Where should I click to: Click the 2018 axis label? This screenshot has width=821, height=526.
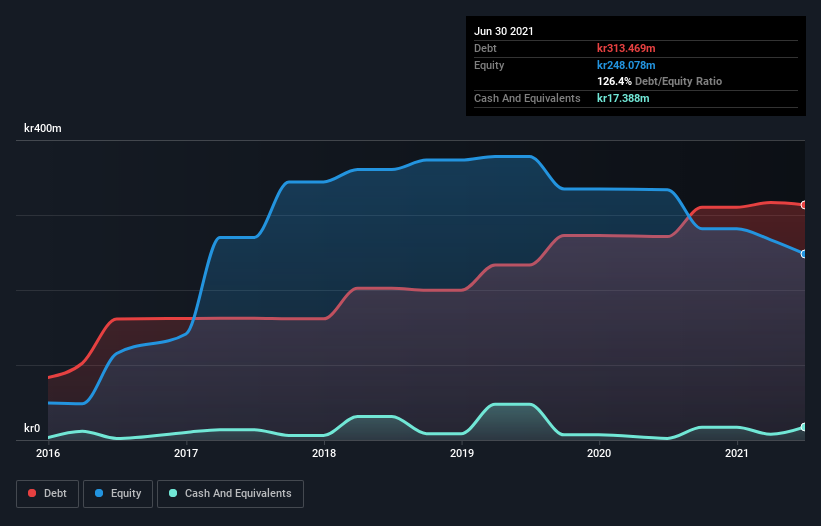324,453
